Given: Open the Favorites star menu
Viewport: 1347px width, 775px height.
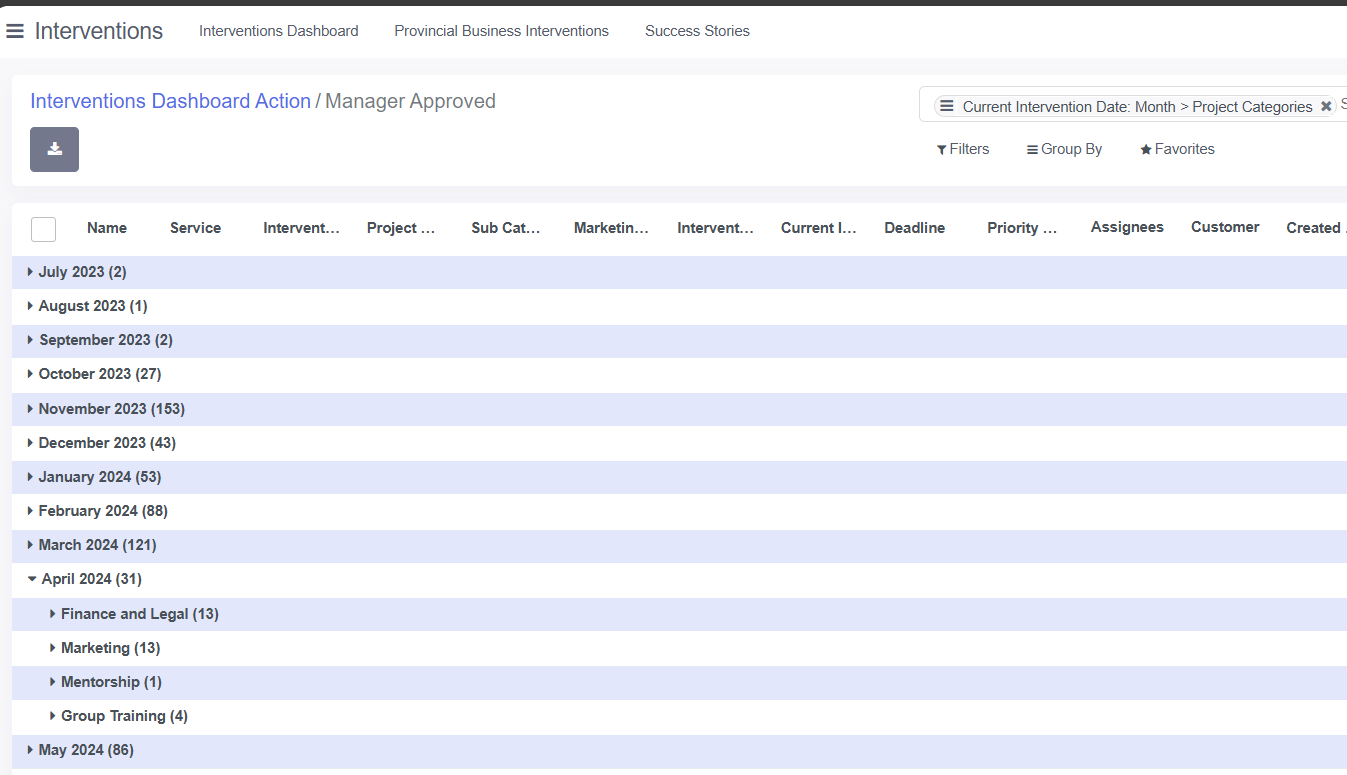Looking at the screenshot, I should 1177,149.
